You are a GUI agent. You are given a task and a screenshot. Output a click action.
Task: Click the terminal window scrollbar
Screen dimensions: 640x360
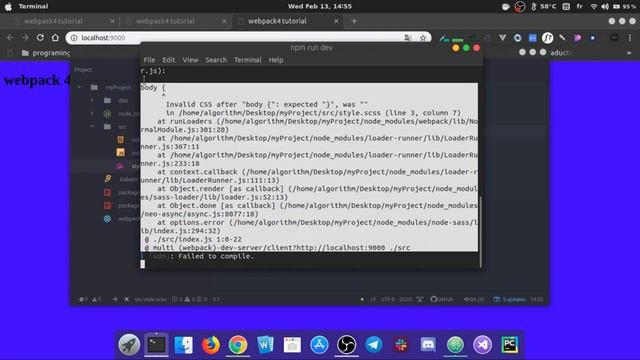[x=480, y=232]
